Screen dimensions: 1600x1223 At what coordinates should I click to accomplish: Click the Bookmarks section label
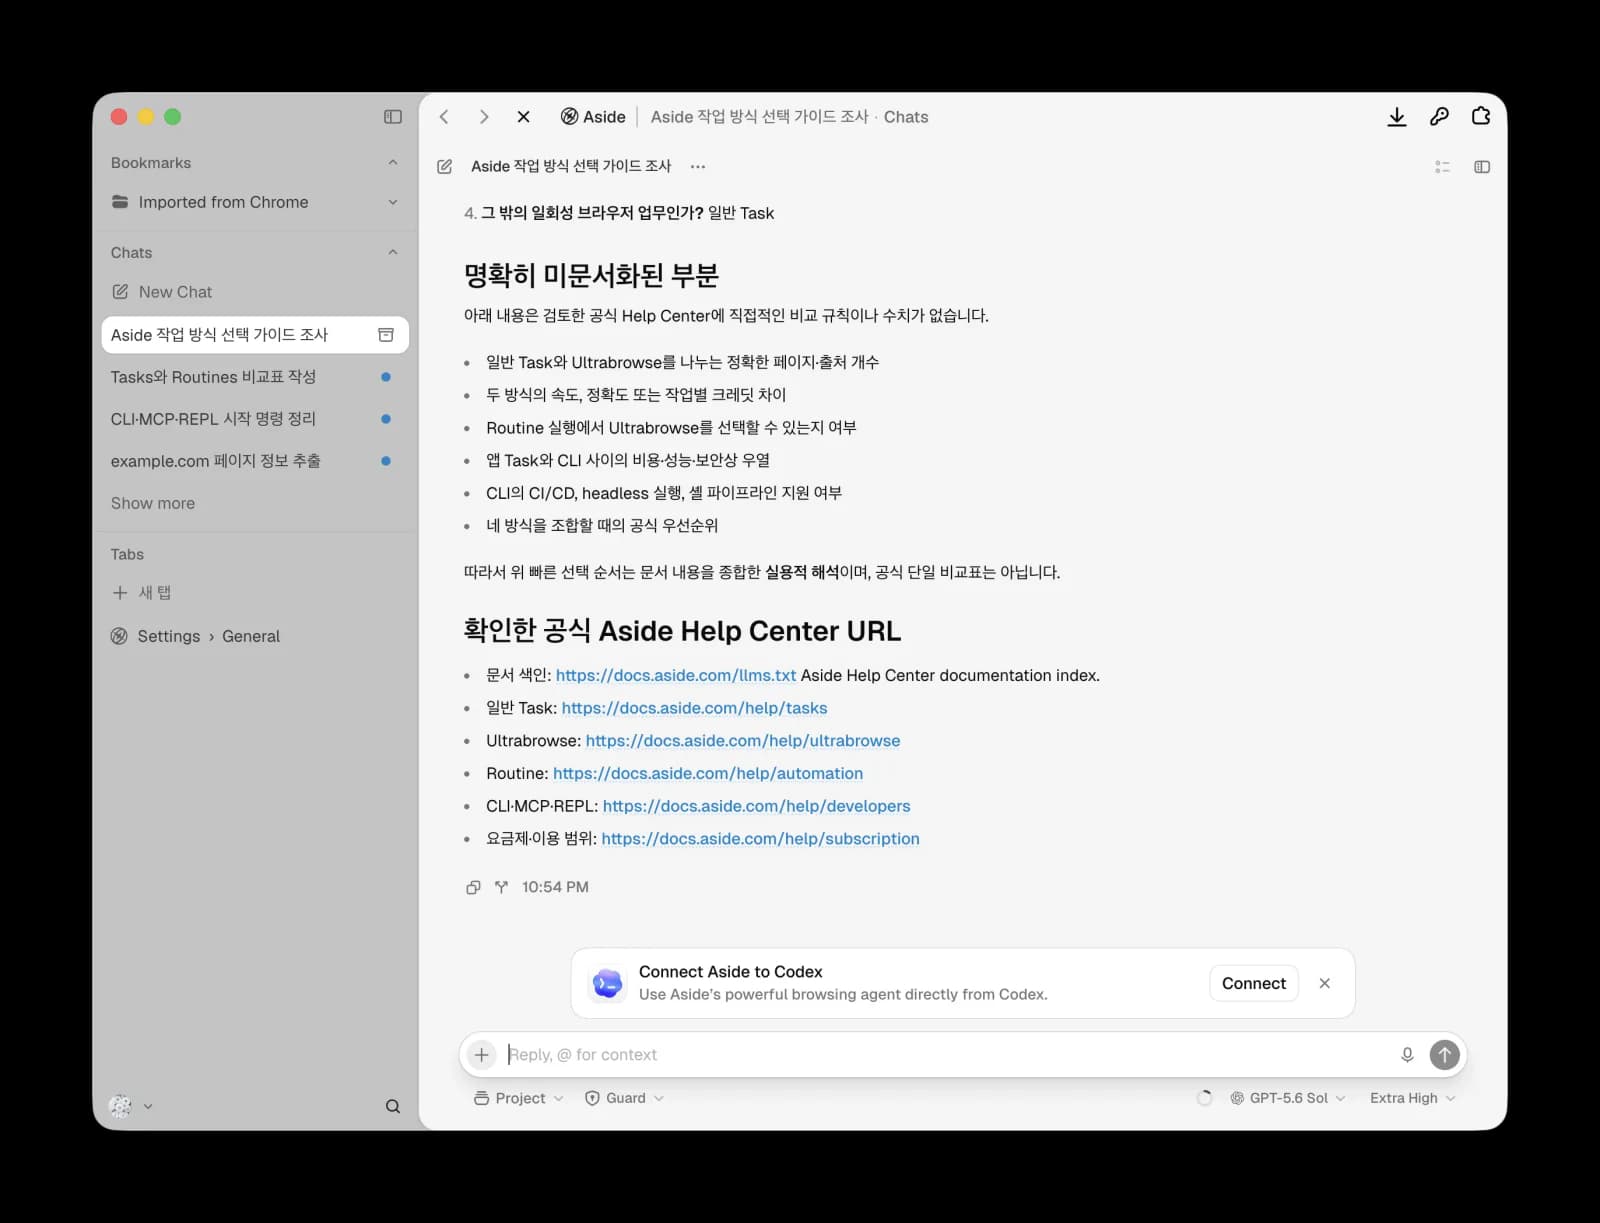point(151,163)
